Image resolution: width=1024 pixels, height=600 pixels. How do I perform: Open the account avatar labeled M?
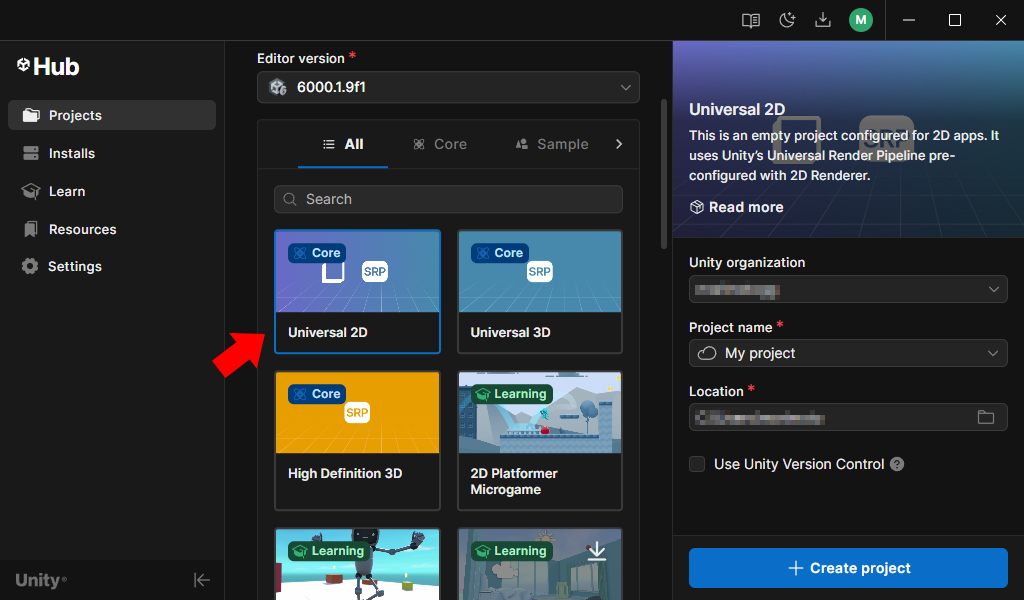coord(861,20)
